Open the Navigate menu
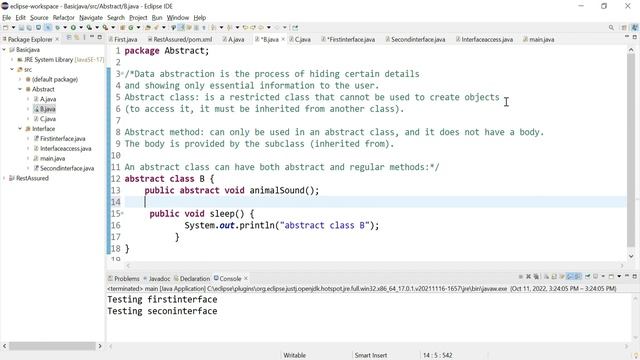640x360 pixels. point(91,18)
